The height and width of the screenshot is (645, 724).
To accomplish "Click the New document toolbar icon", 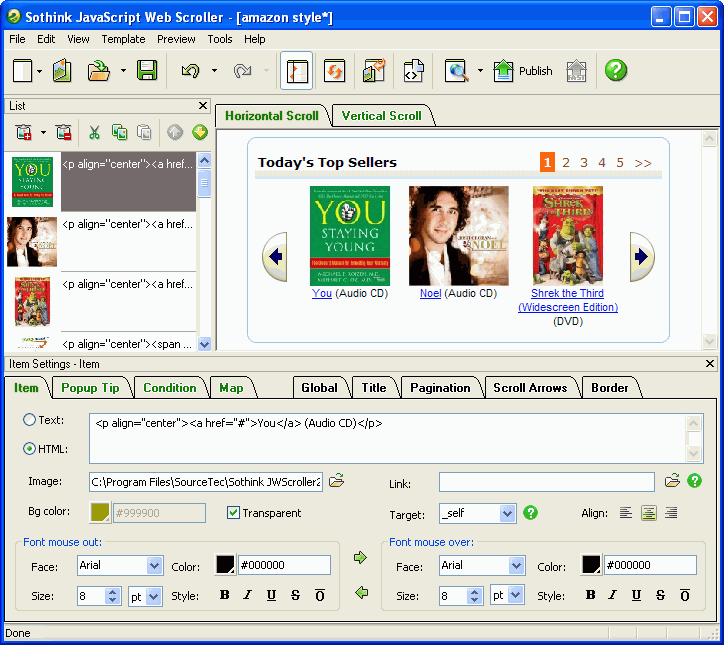I will (x=22, y=71).
